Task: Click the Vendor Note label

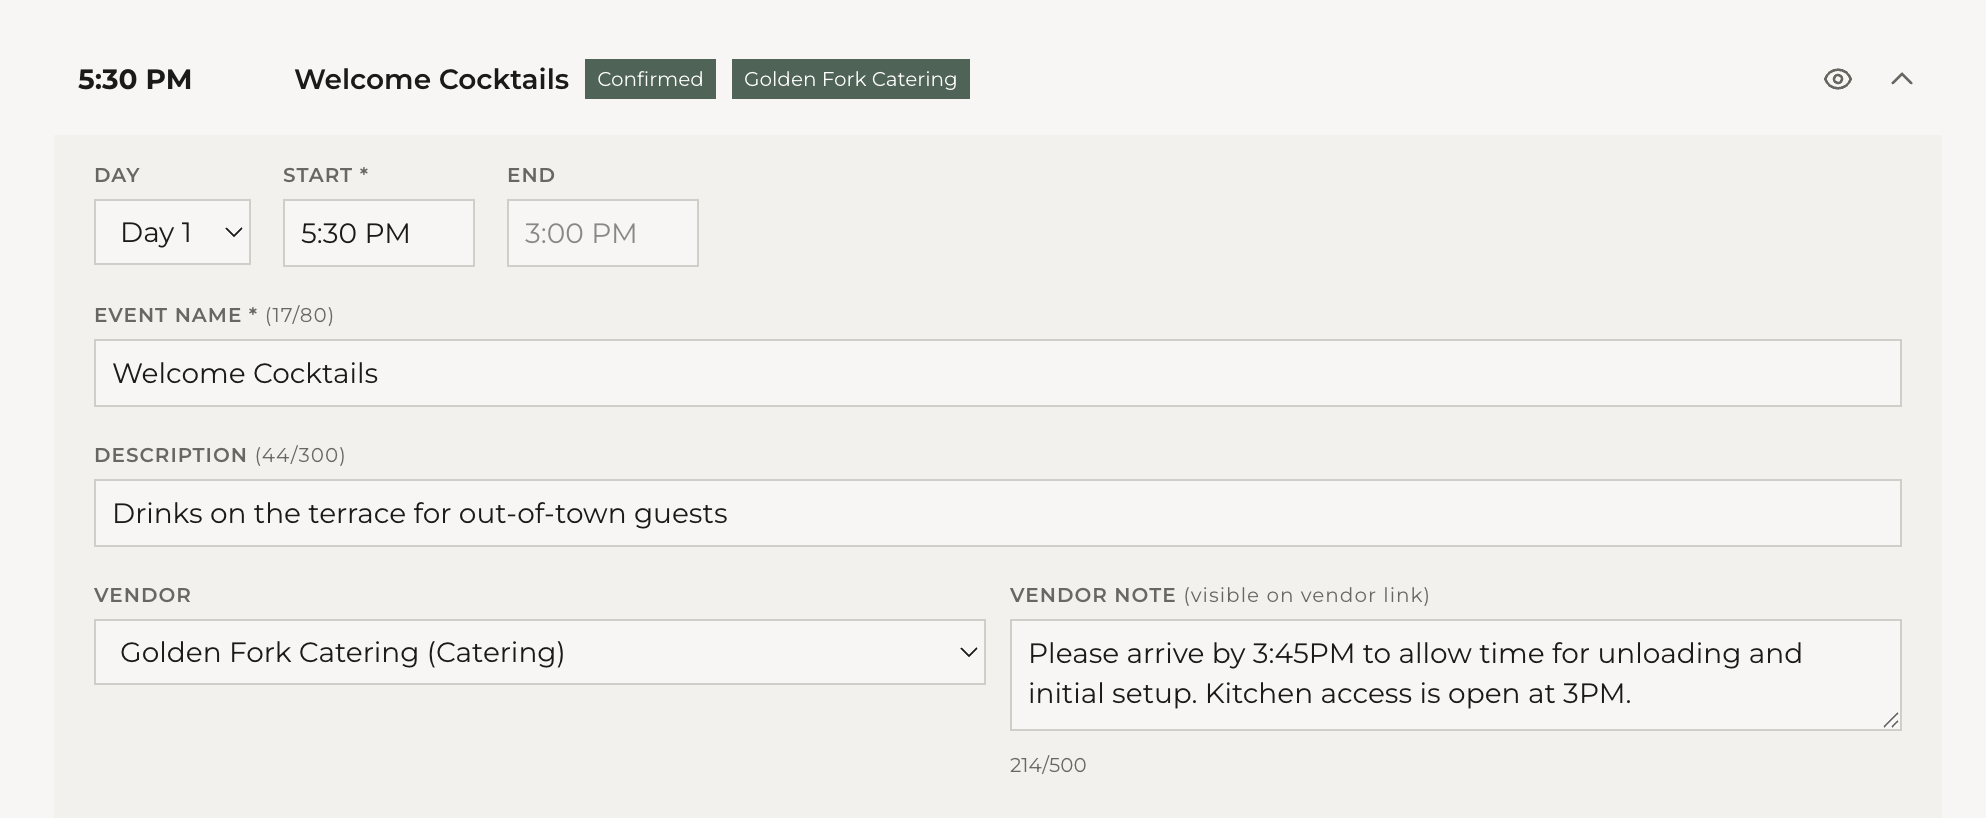Action: click(1092, 595)
